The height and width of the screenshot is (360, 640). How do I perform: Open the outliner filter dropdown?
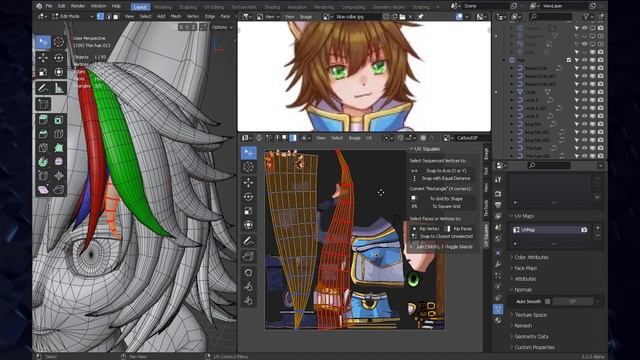(x=588, y=16)
